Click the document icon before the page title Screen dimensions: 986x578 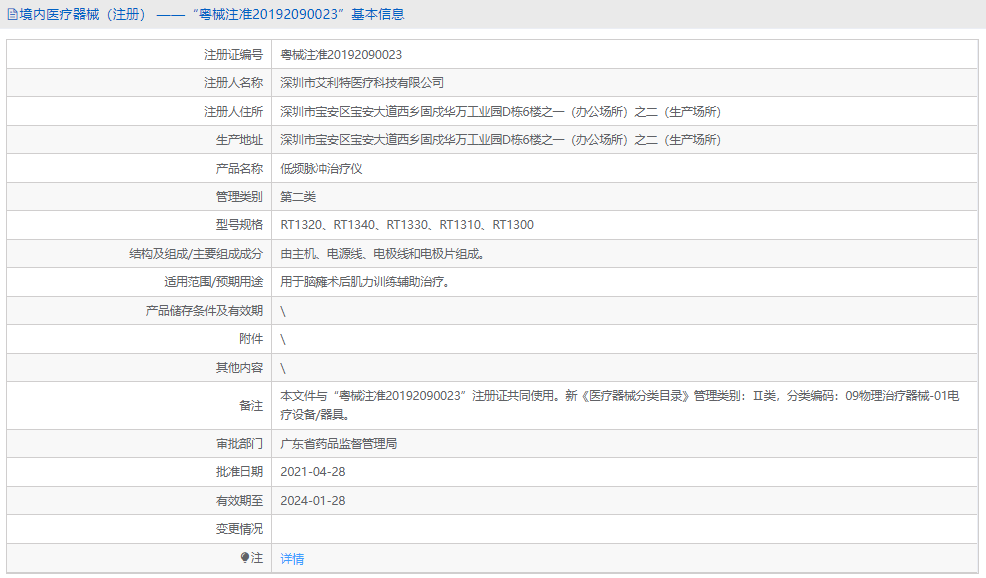pos(13,13)
